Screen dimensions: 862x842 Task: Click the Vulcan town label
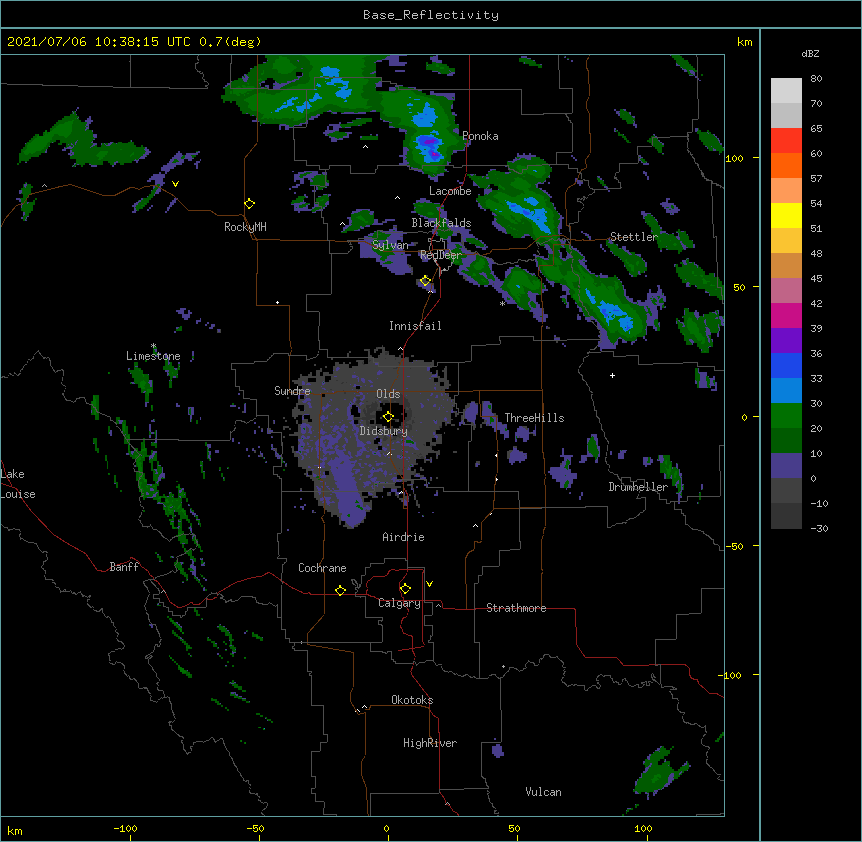(543, 792)
